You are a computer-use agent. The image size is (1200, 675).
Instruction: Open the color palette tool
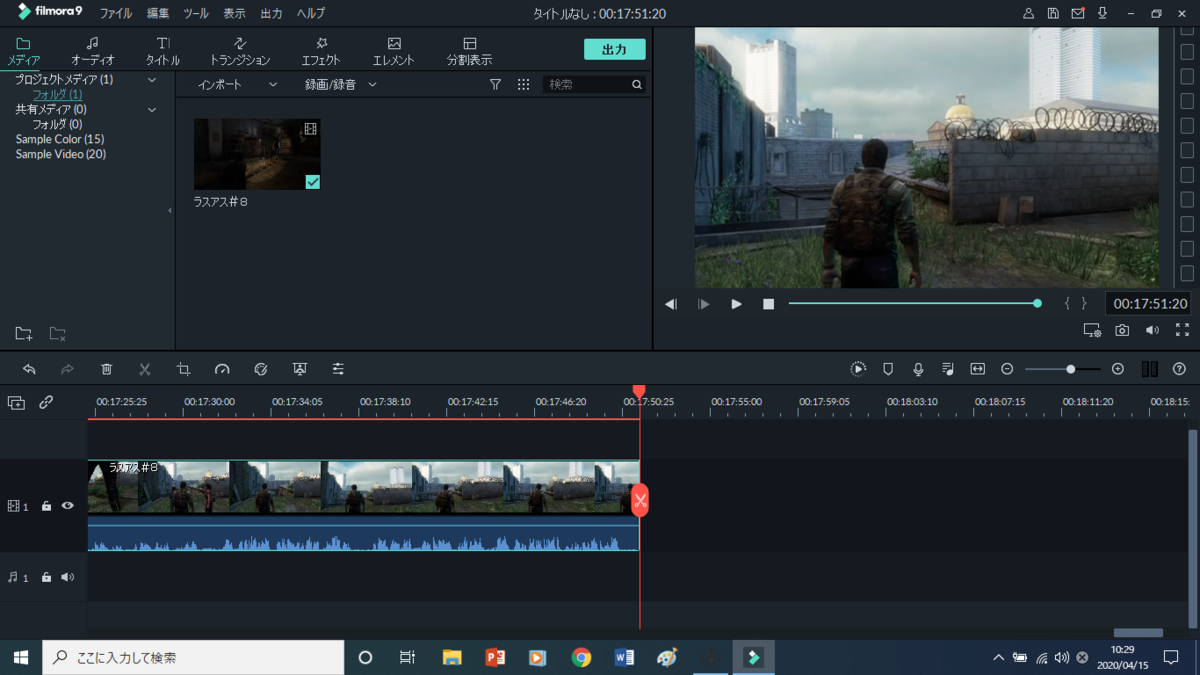tap(261, 369)
